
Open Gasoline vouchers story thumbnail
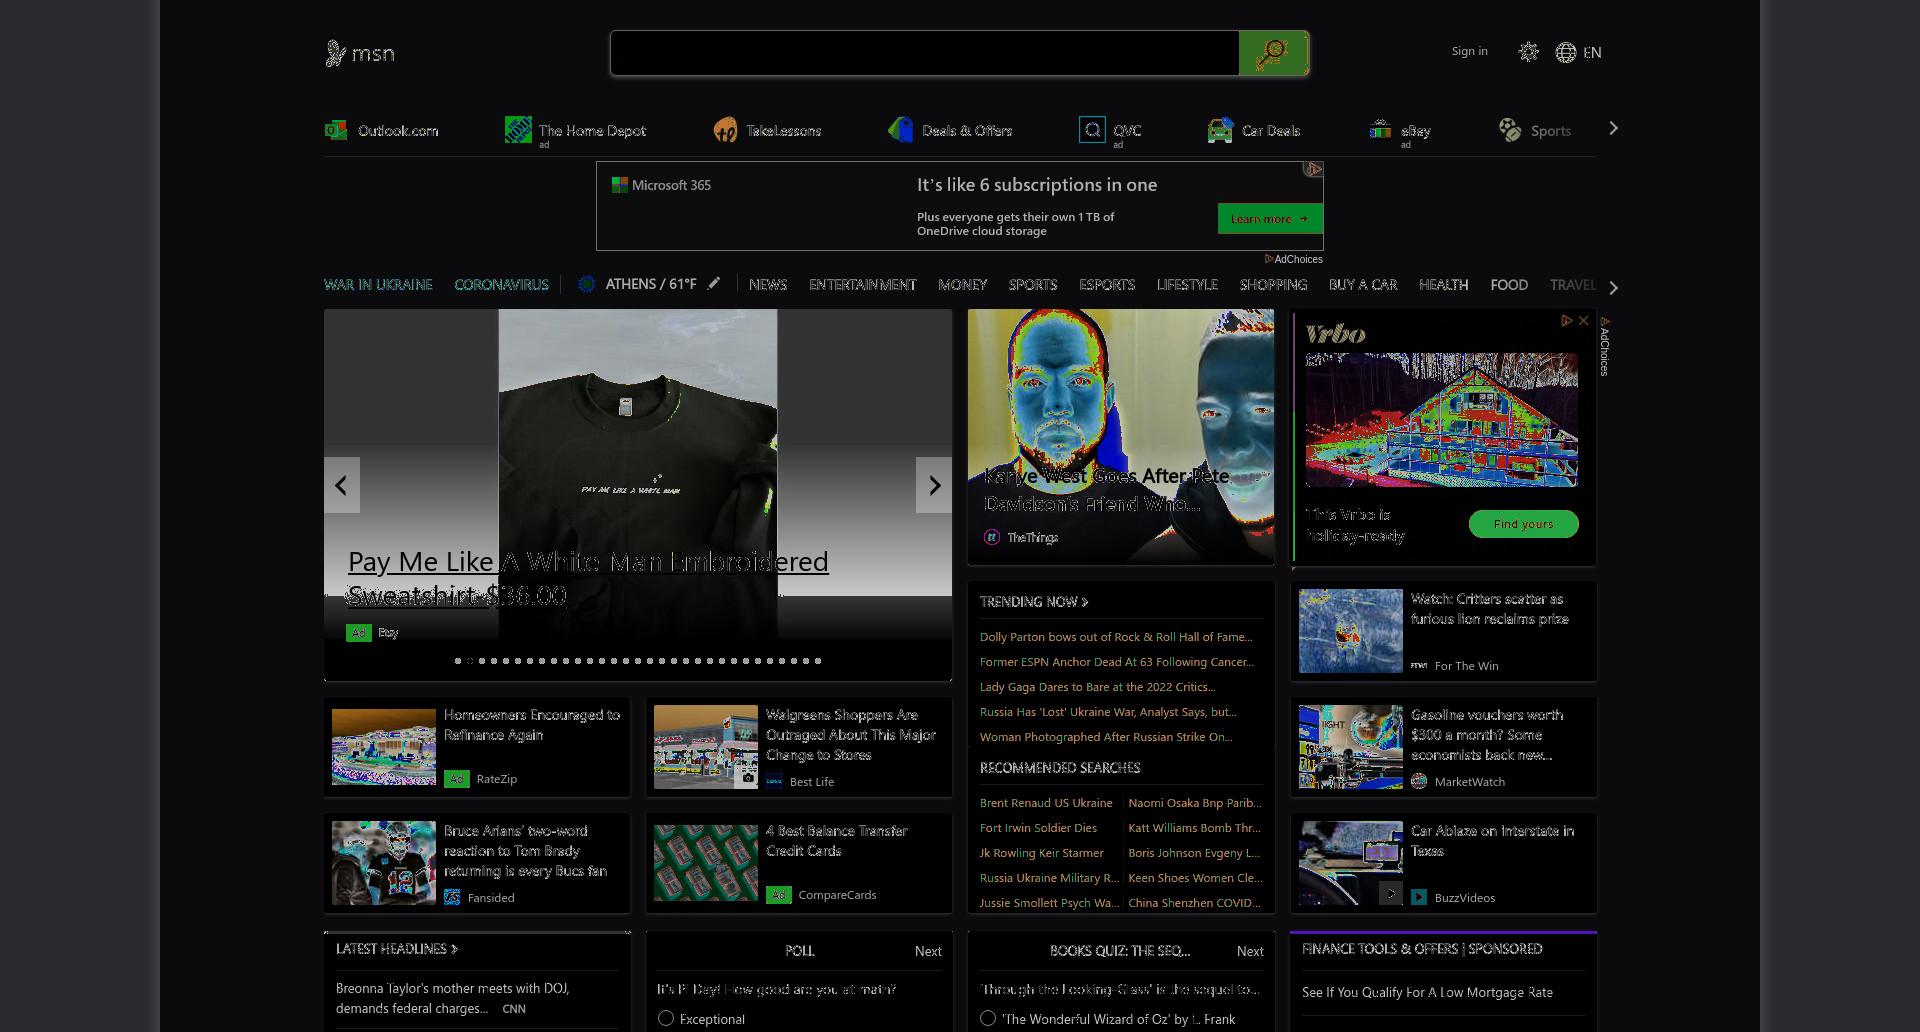1351,746
